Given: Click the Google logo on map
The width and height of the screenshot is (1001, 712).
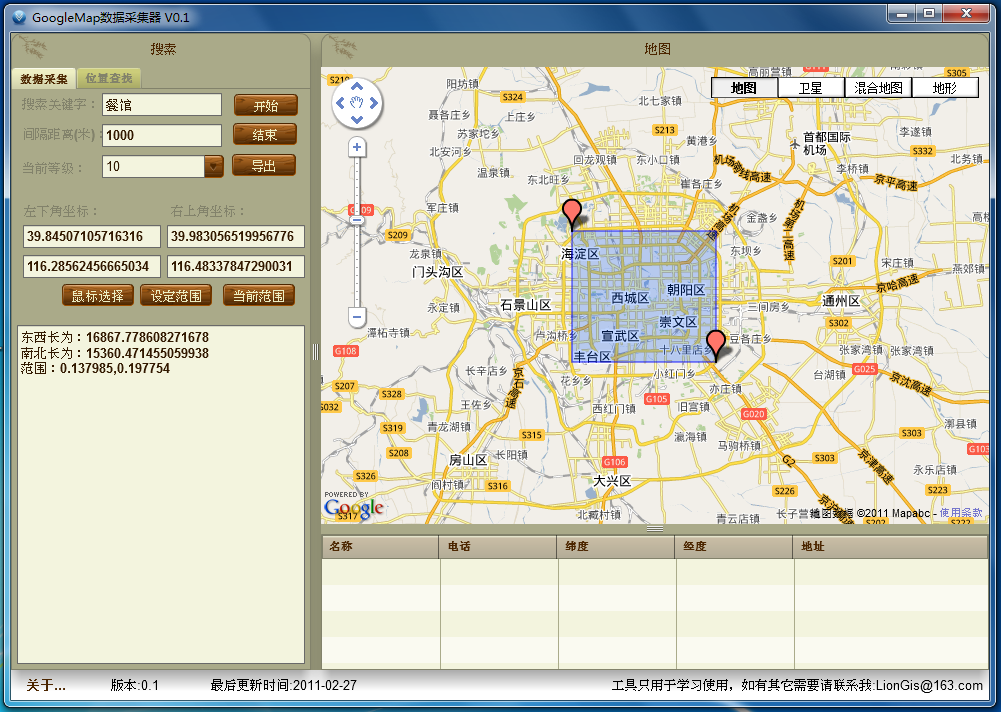Looking at the screenshot, I should pos(354,508).
